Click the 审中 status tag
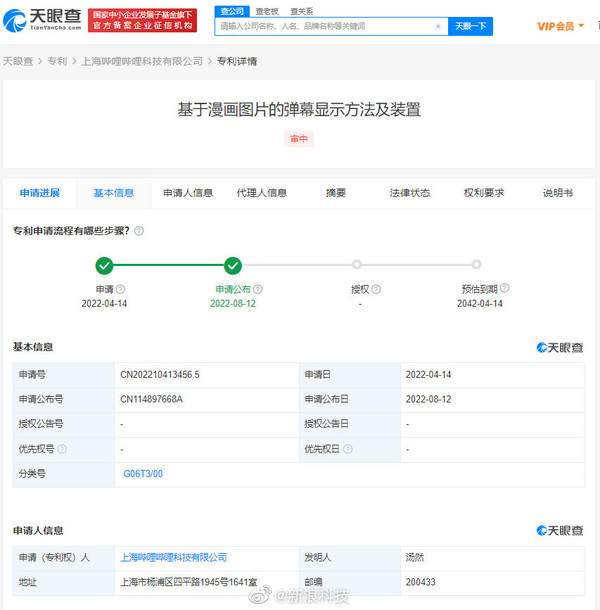The image size is (600, 610). pyautogui.click(x=299, y=138)
